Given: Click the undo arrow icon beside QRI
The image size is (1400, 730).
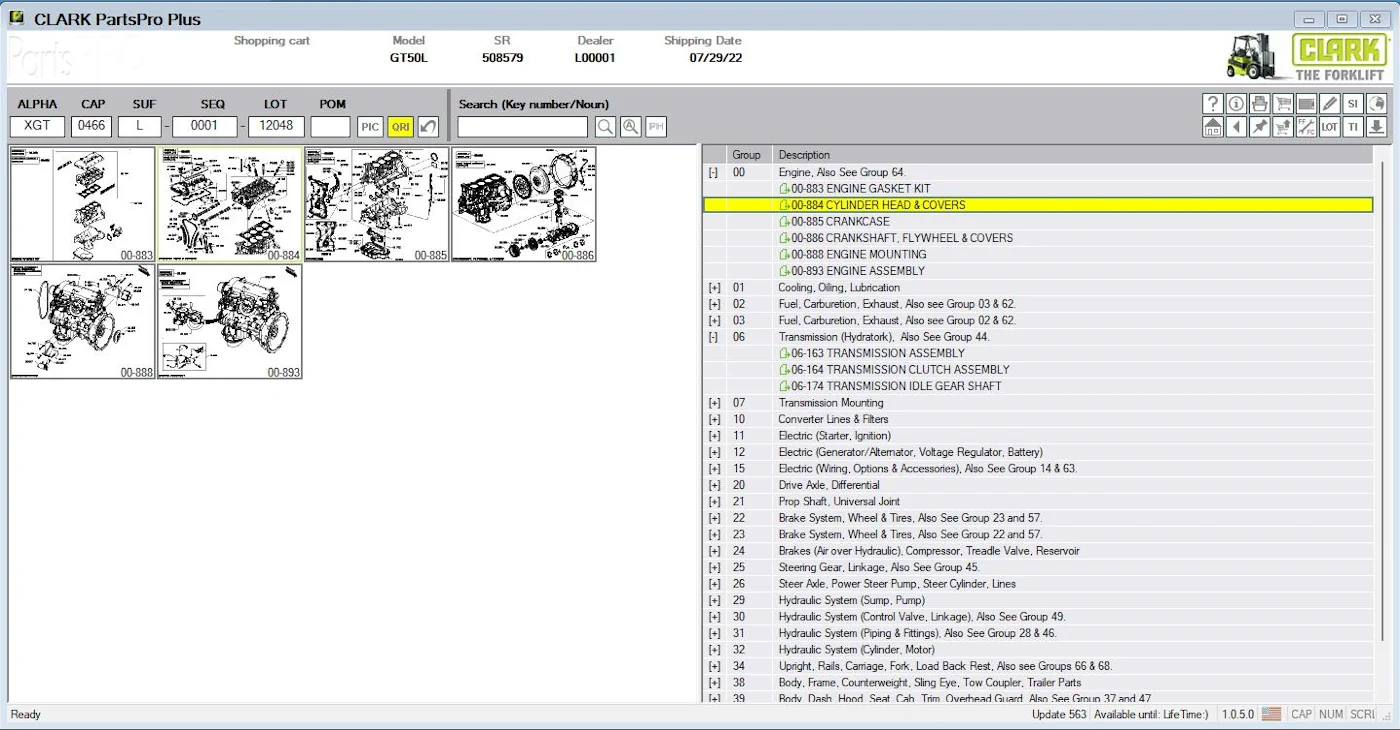Looking at the screenshot, I should [428, 127].
